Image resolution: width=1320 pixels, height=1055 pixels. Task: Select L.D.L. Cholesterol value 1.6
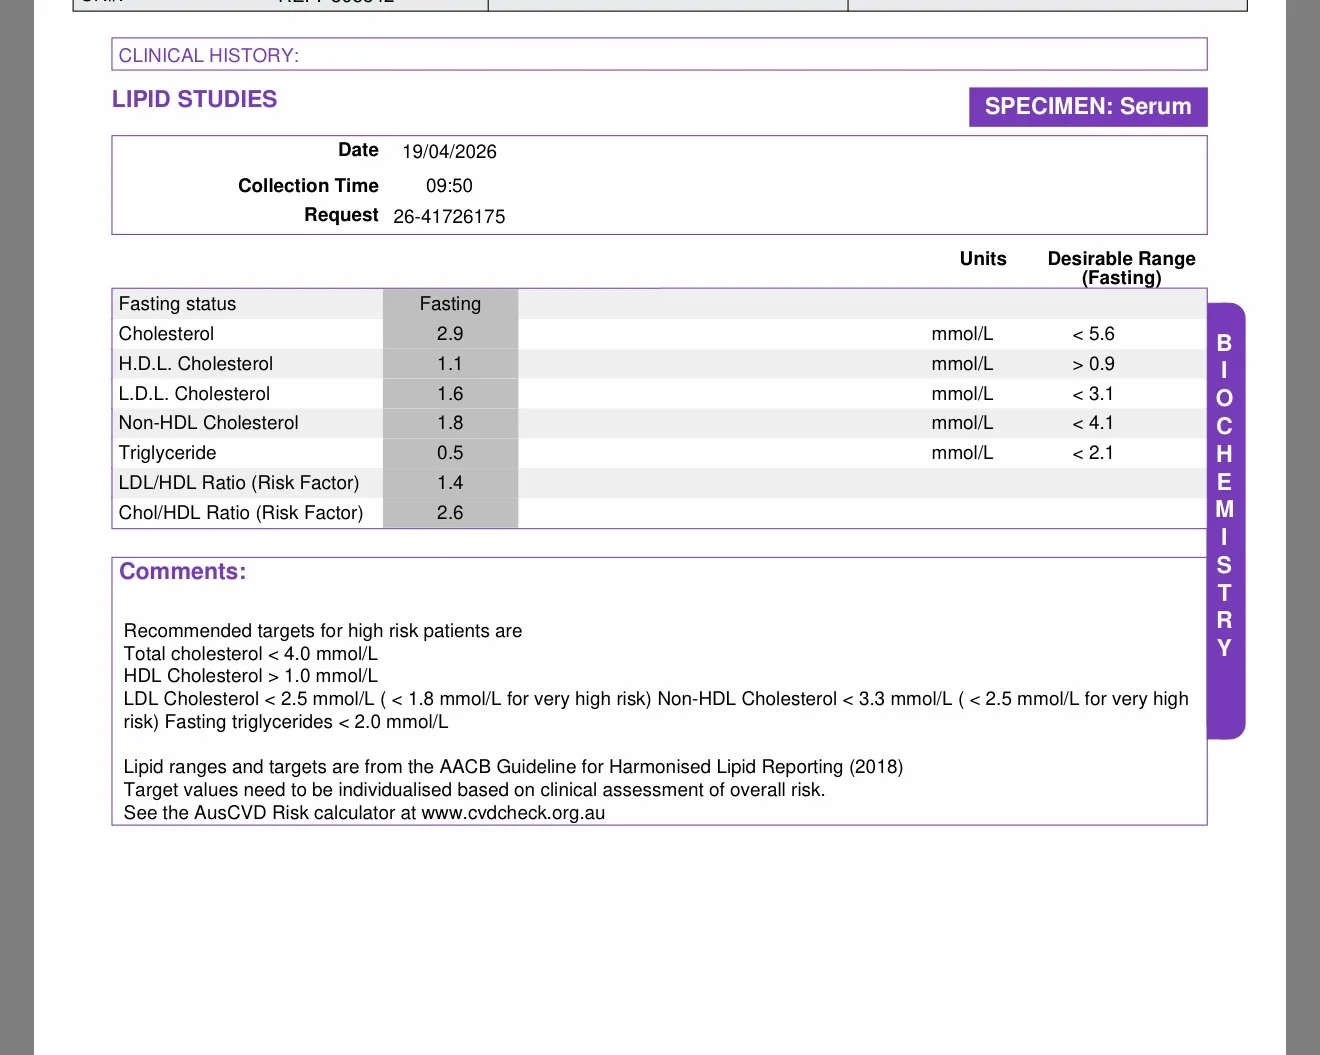pos(450,394)
